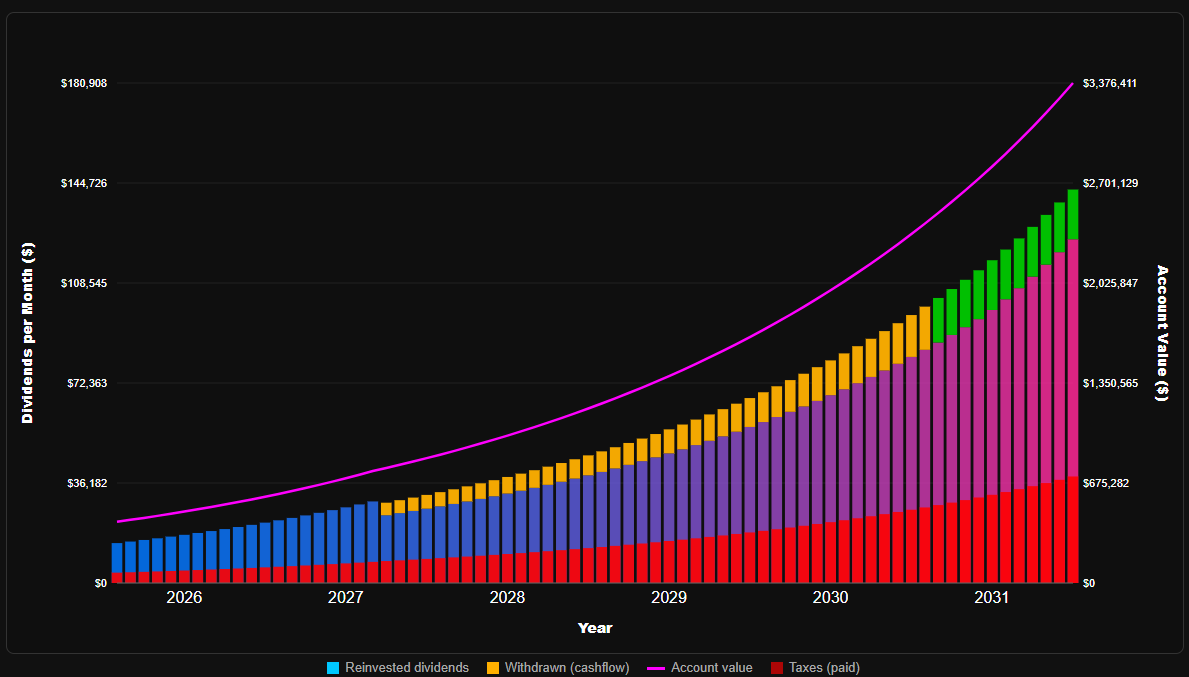Hide the Account value line via legend text

(711, 668)
